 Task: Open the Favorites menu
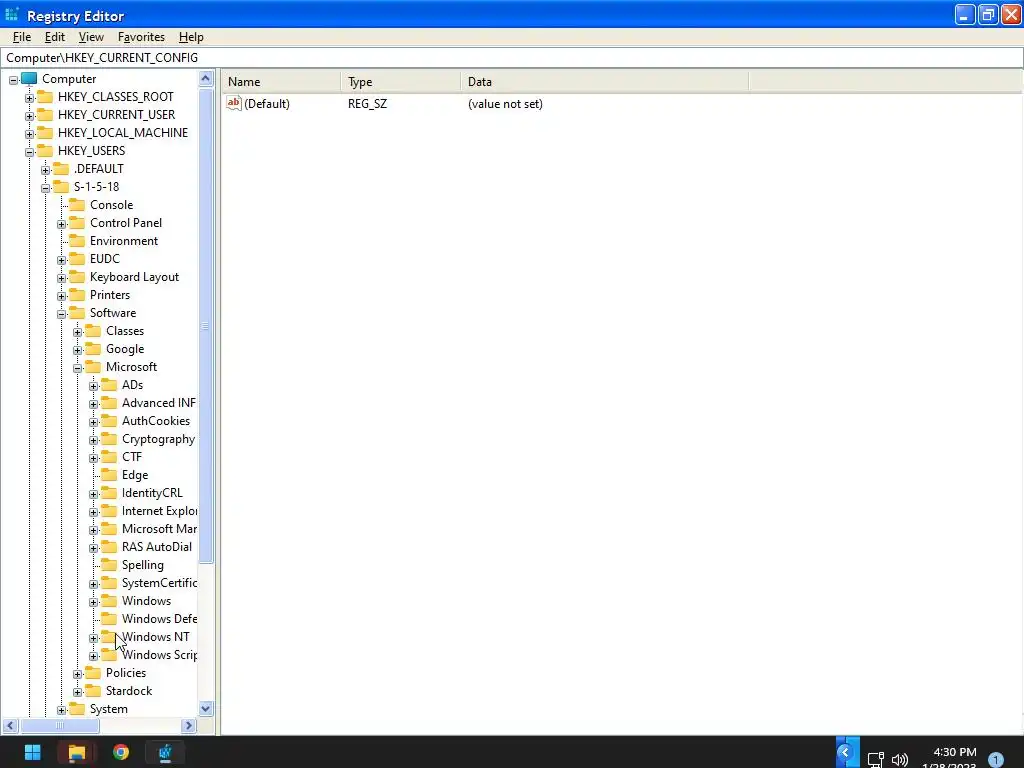click(x=141, y=37)
